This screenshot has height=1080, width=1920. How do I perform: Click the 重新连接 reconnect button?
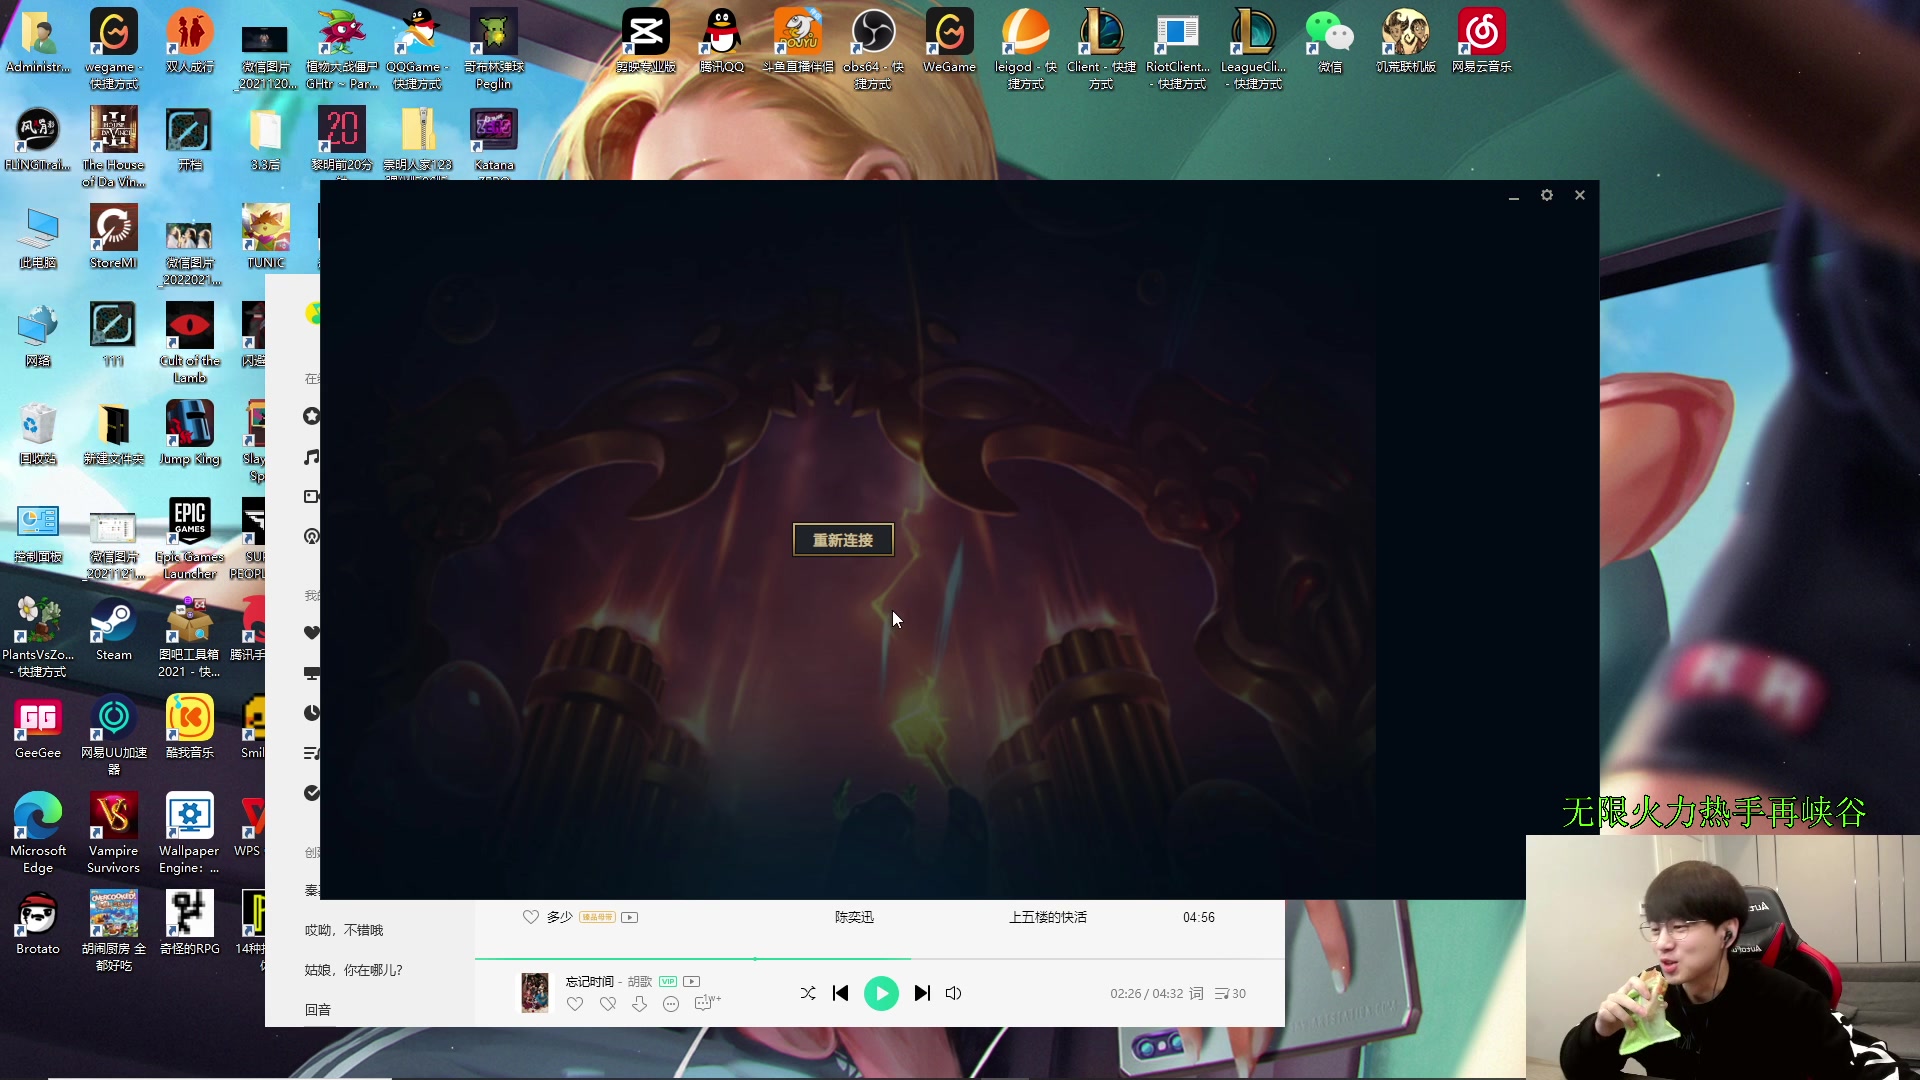point(843,540)
